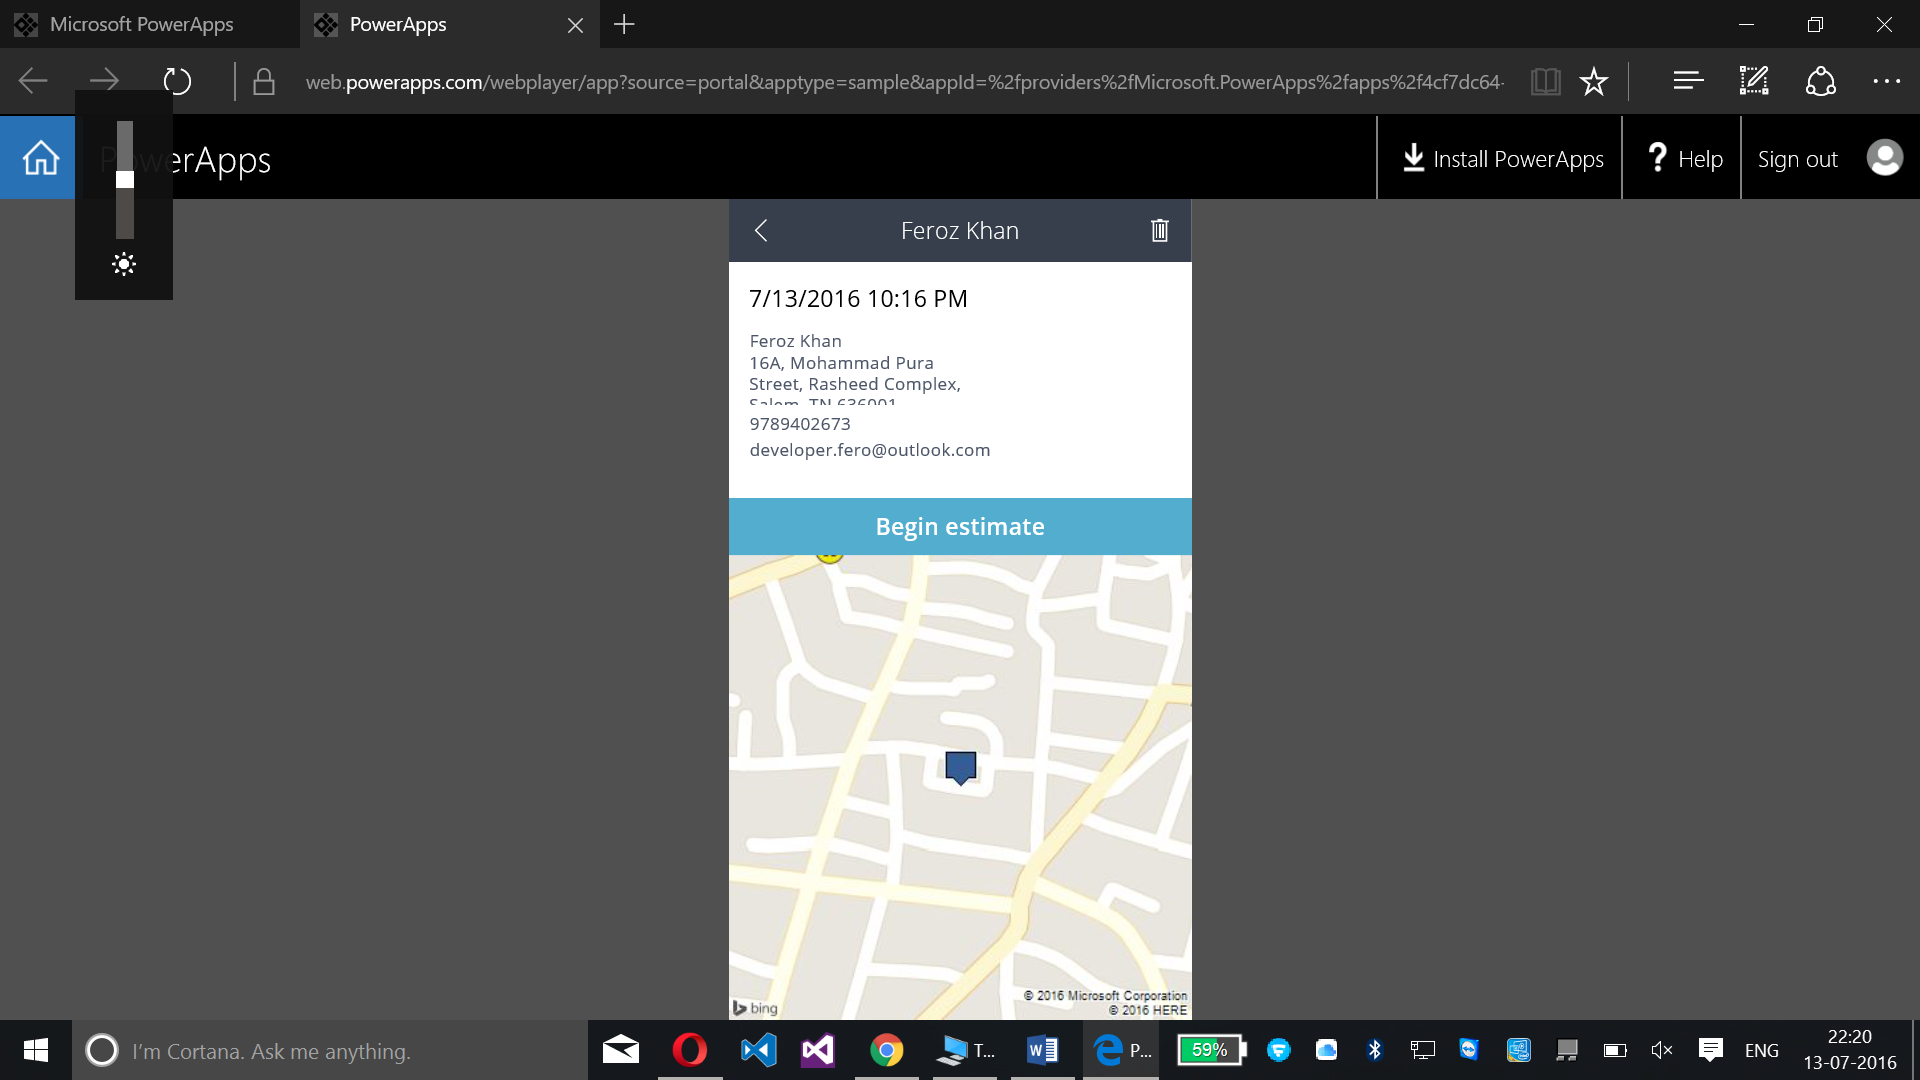Open the Mail app from taskbar
Screen dimensions: 1920x1080
(x=621, y=1050)
